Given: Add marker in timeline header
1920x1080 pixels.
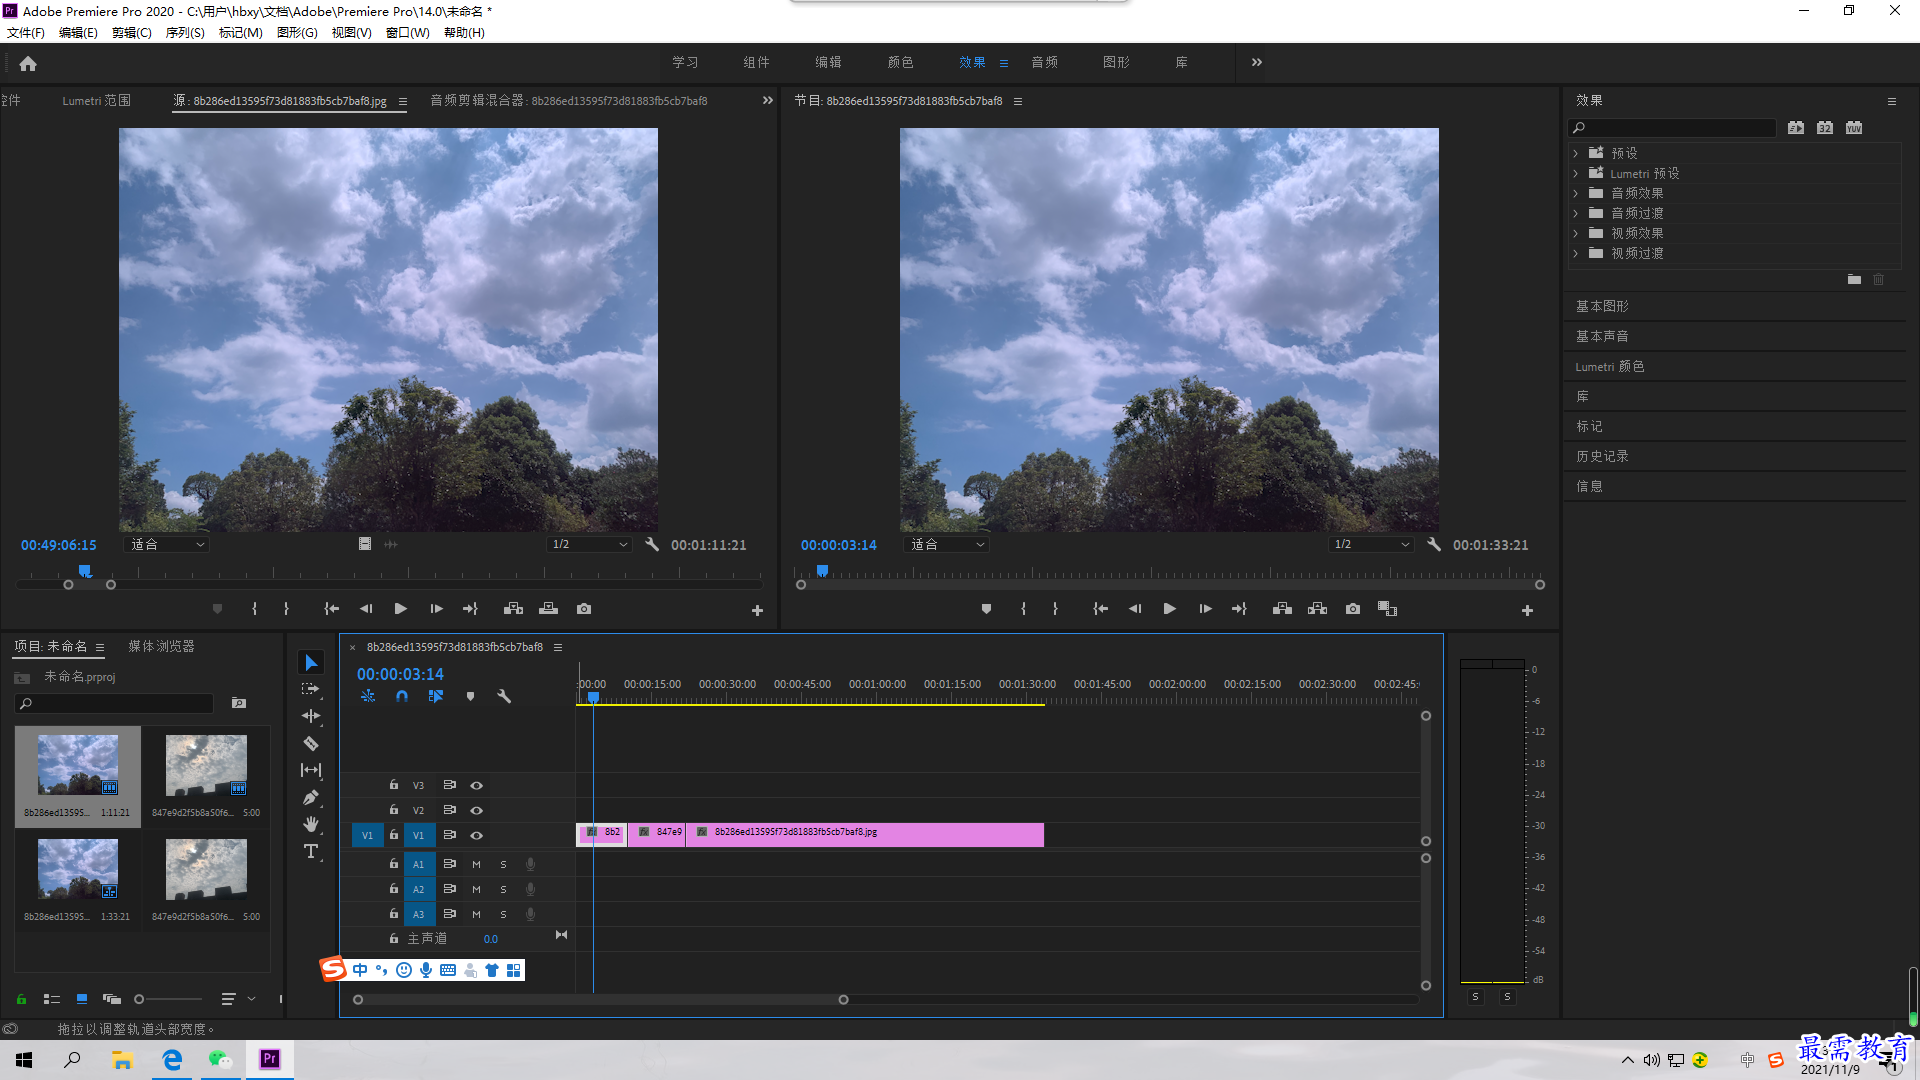Looking at the screenshot, I should pyautogui.click(x=470, y=696).
